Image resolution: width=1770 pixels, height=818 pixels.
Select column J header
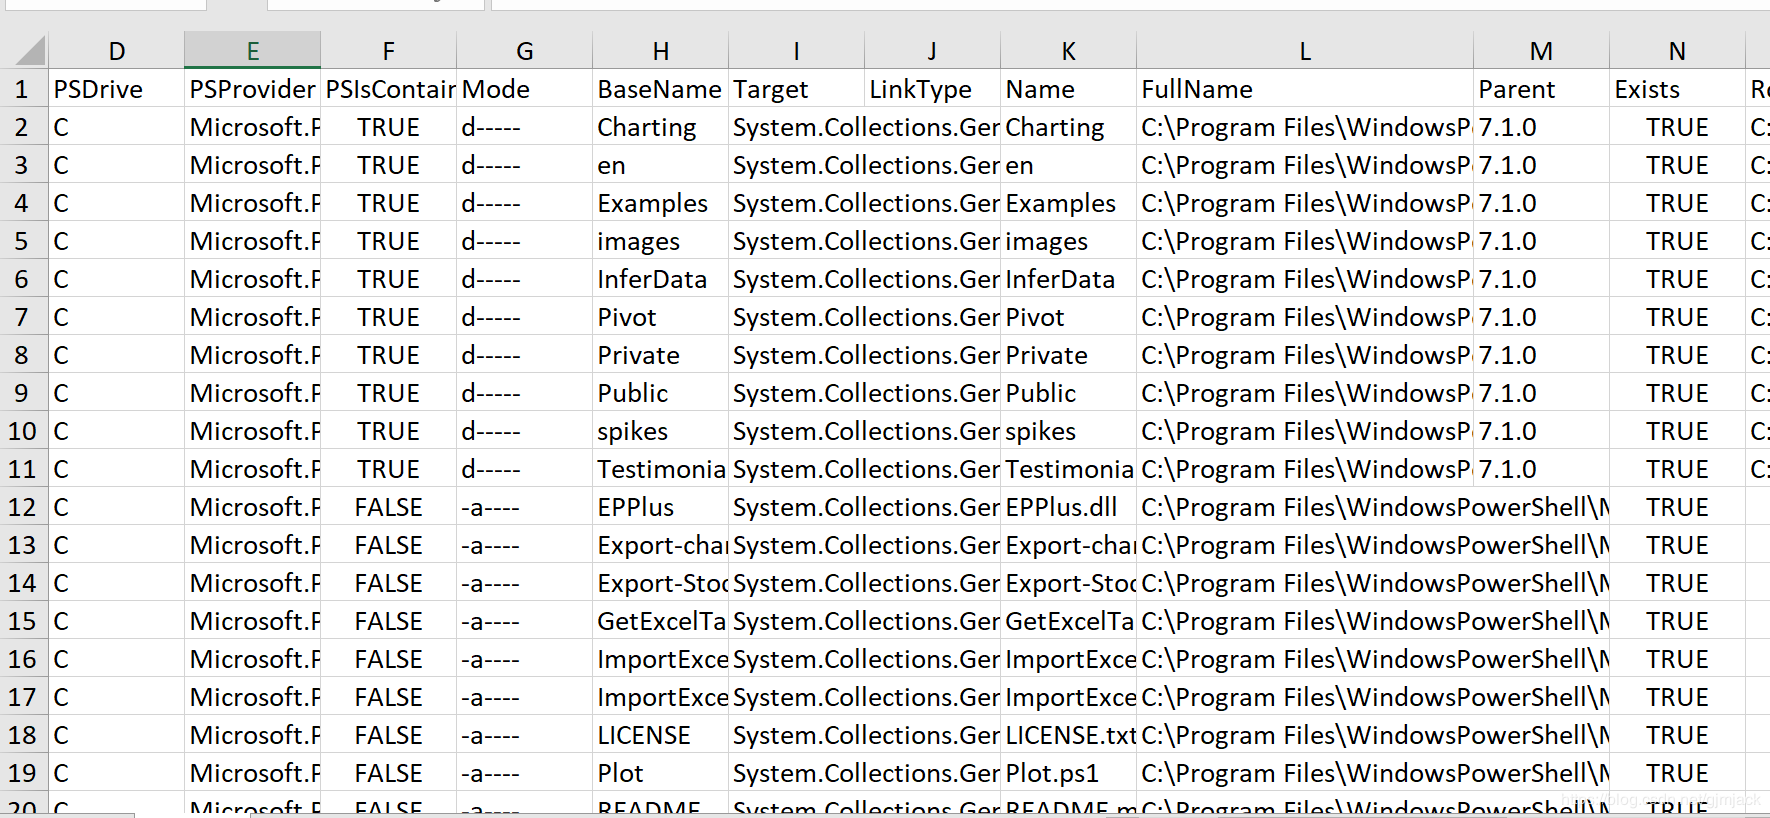(x=933, y=51)
